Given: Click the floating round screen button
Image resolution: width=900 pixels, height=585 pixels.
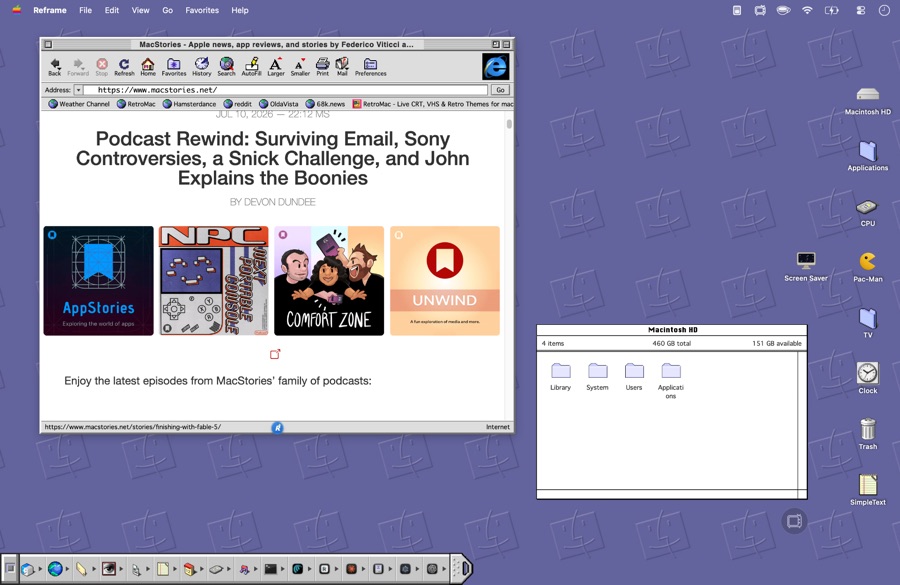Looking at the screenshot, I should coord(794,521).
